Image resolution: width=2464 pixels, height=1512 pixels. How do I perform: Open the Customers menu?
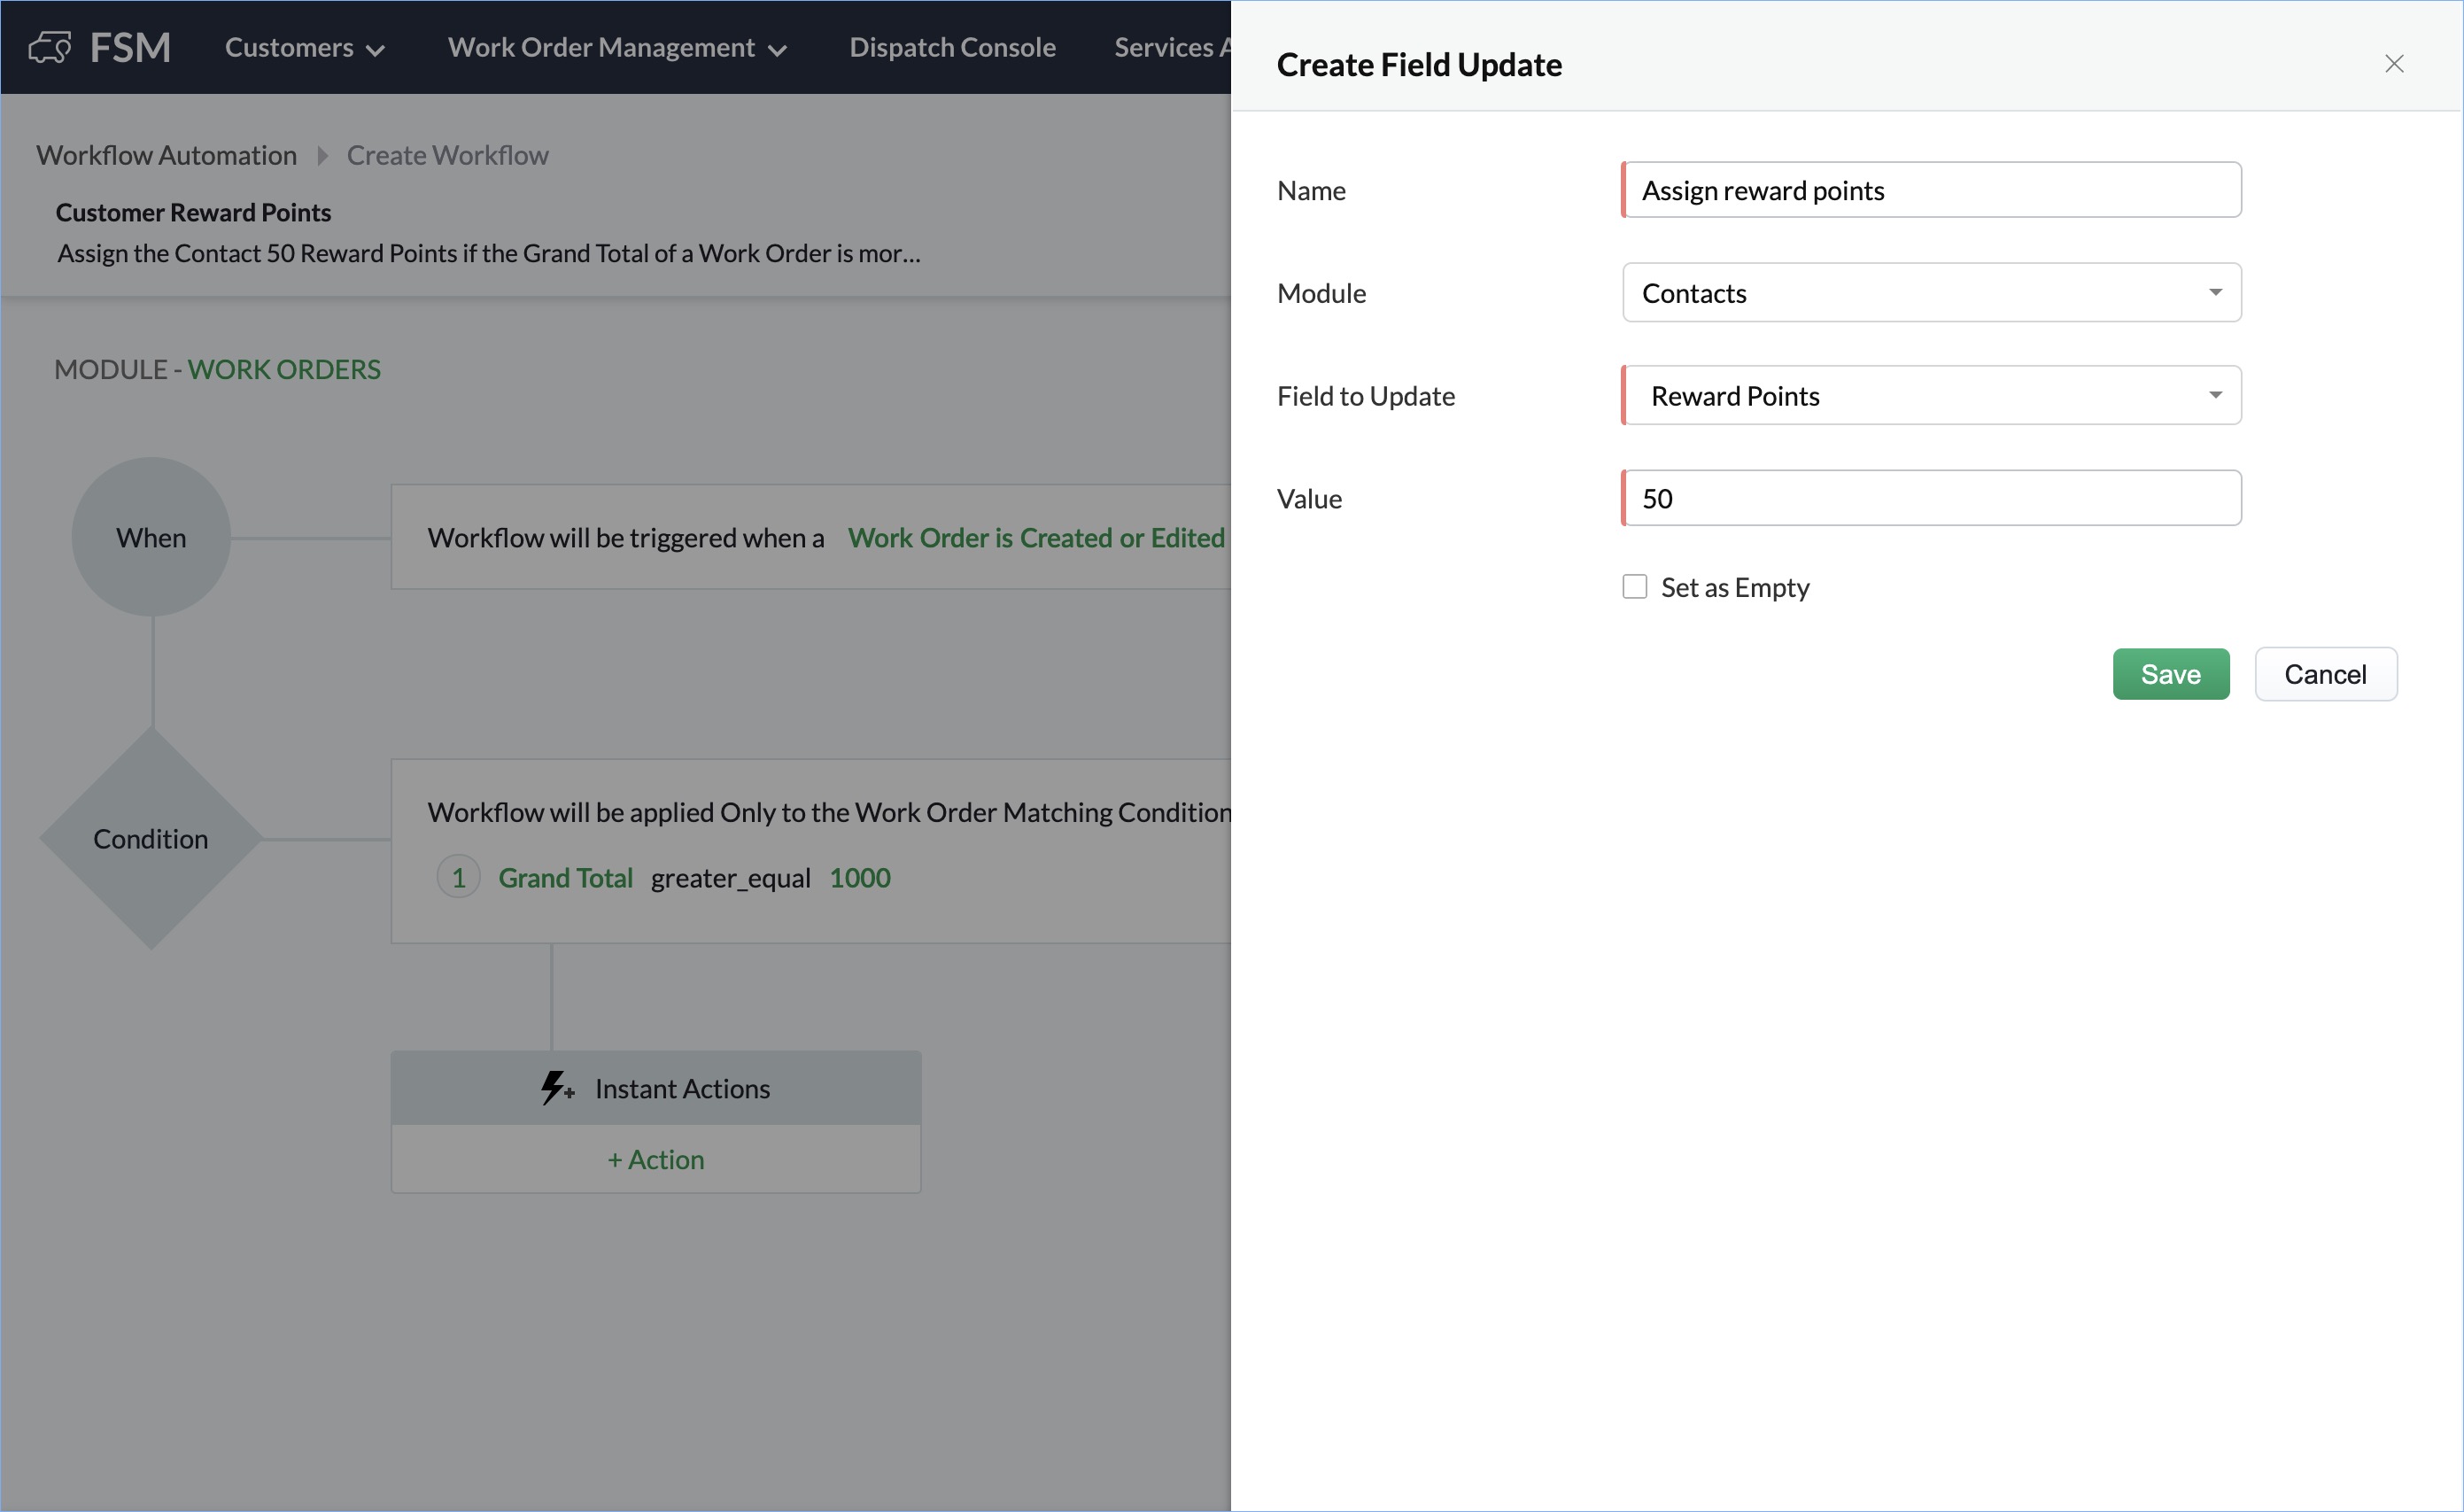pyautogui.click(x=304, y=47)
